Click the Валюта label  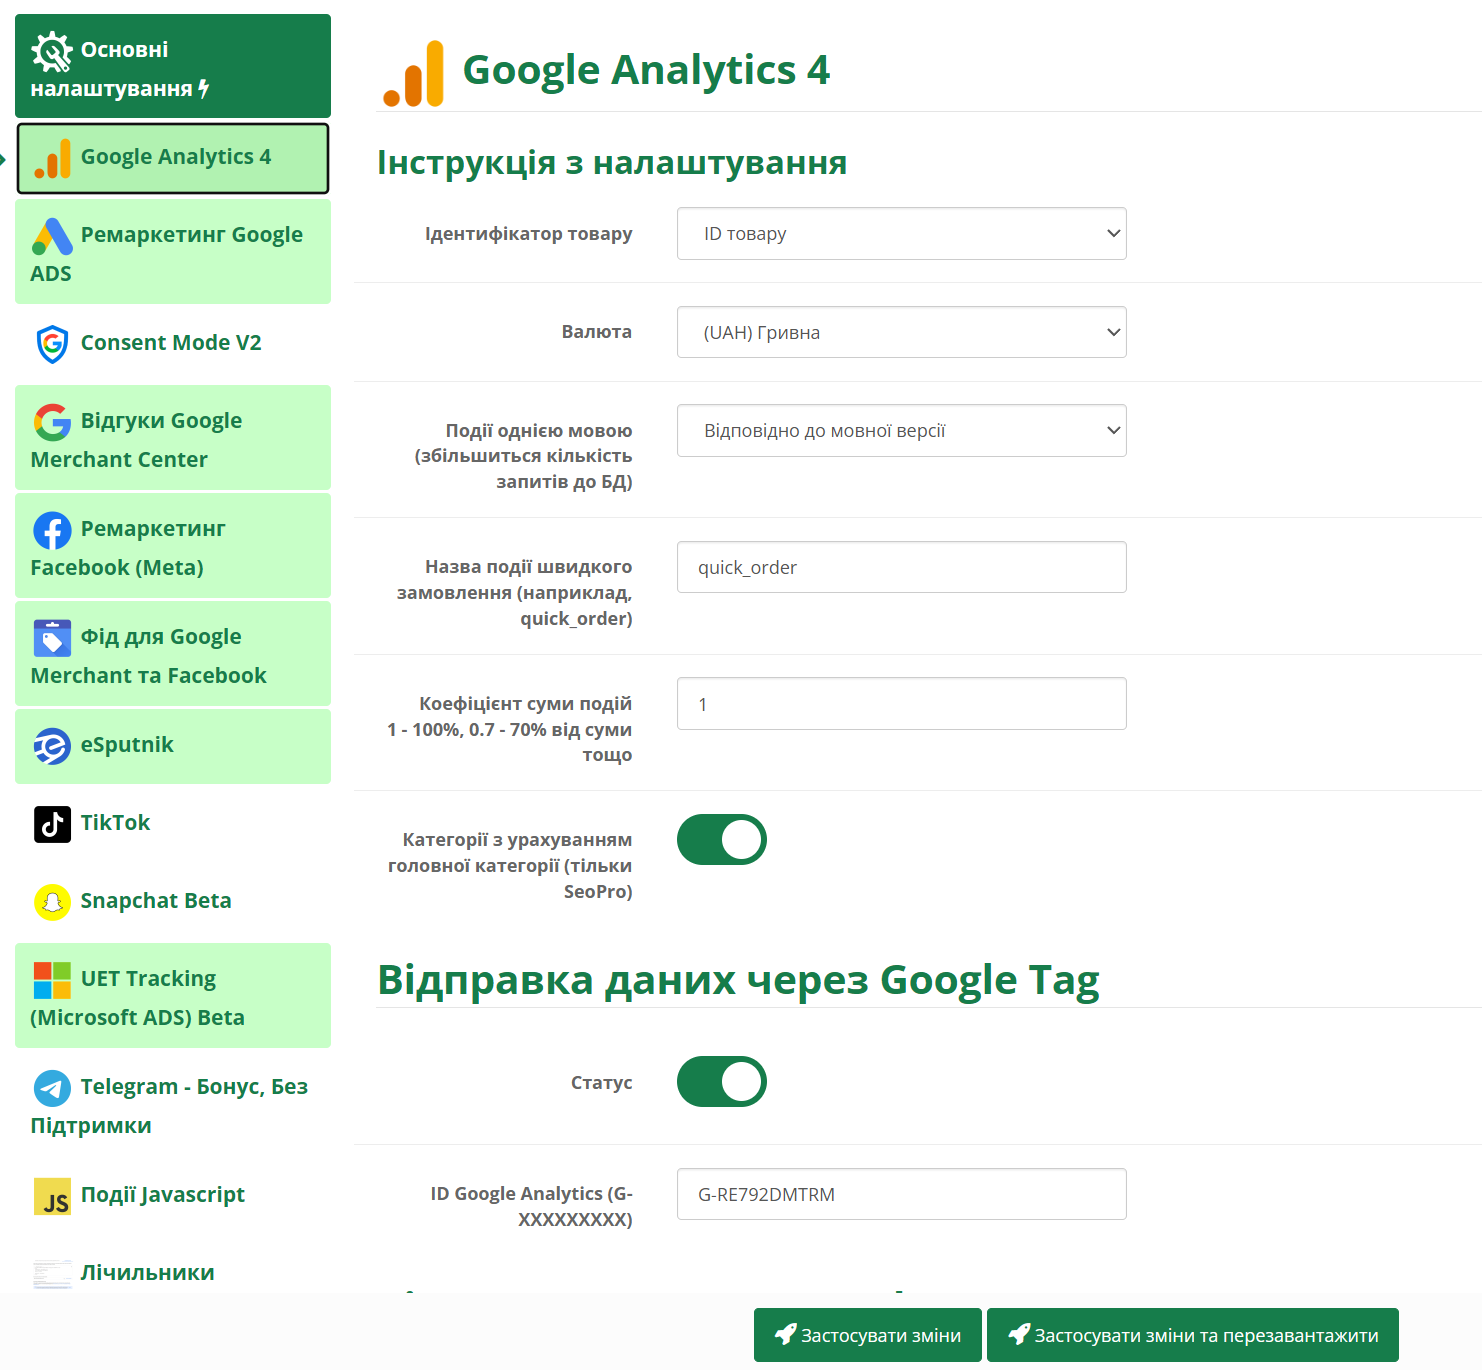point(597,331)
